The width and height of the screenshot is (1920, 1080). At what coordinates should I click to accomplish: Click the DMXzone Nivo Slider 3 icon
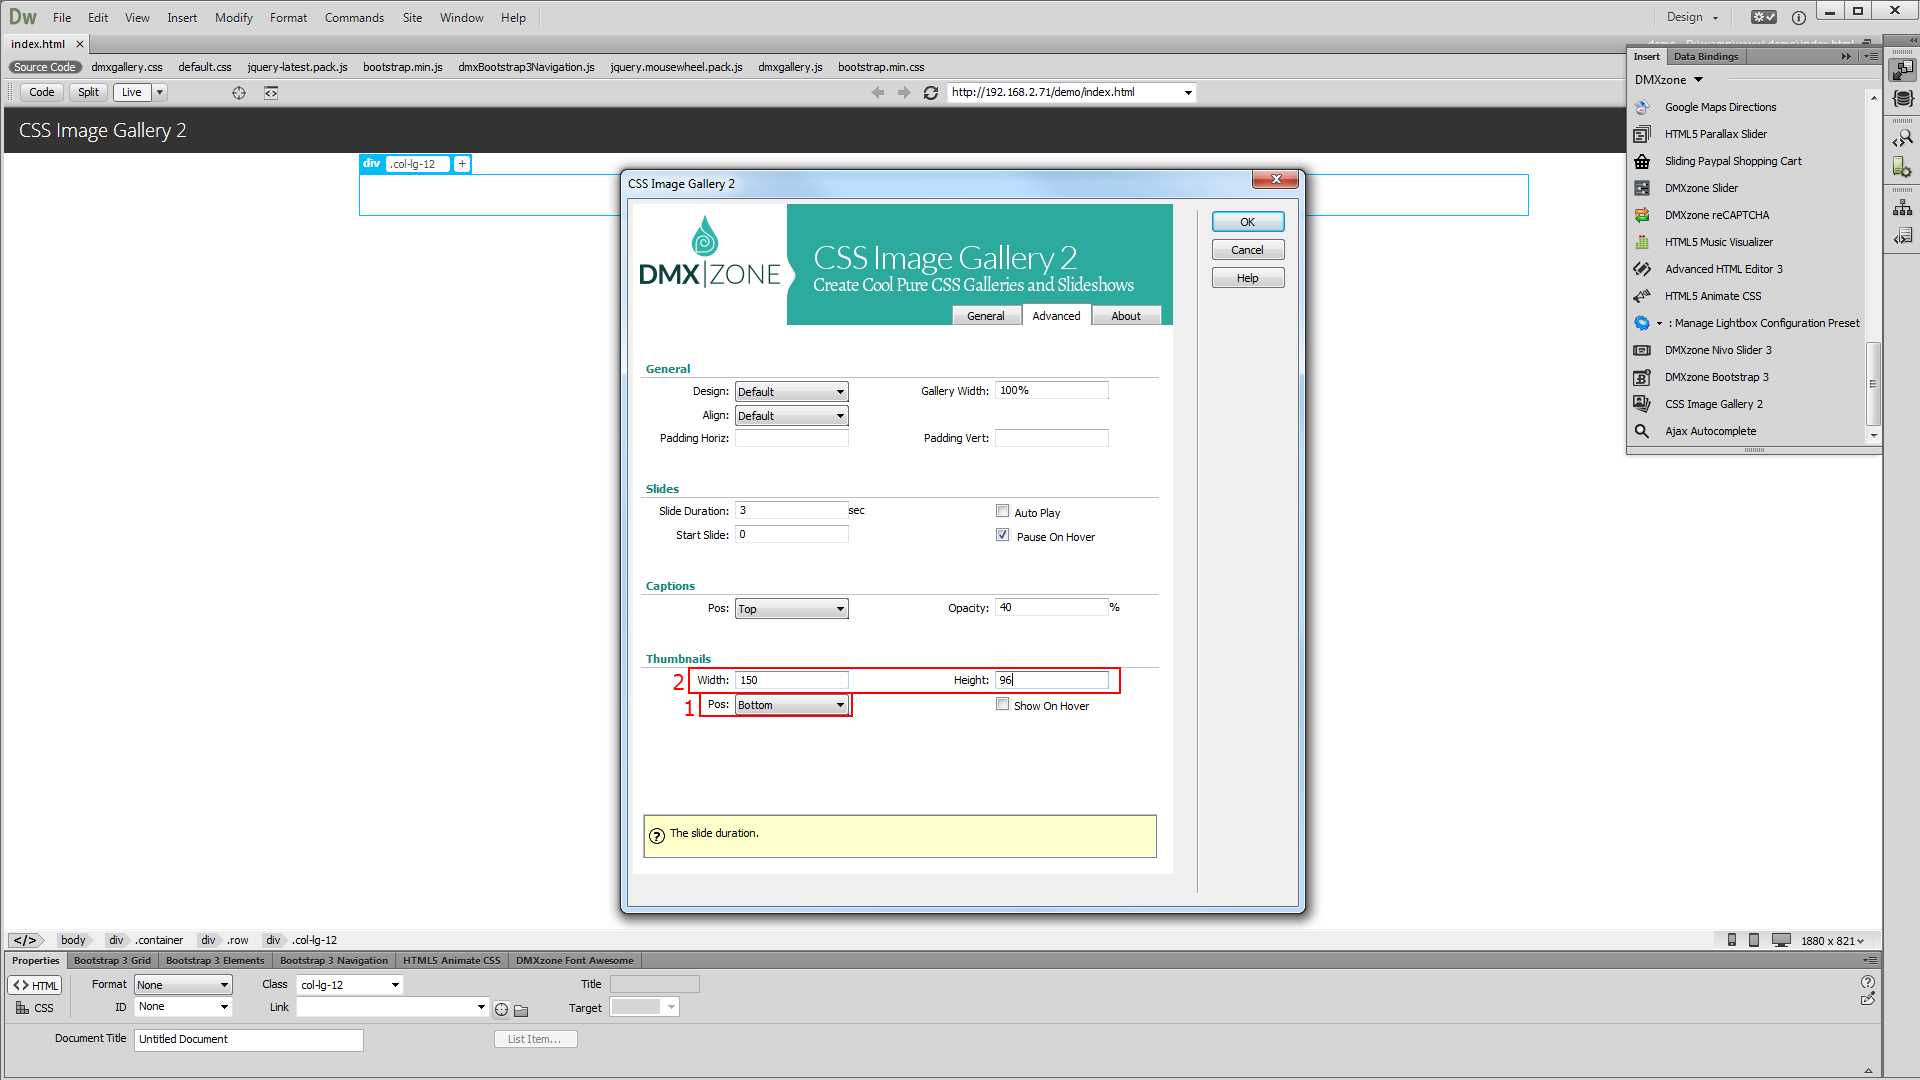(x=1642, y=350)
